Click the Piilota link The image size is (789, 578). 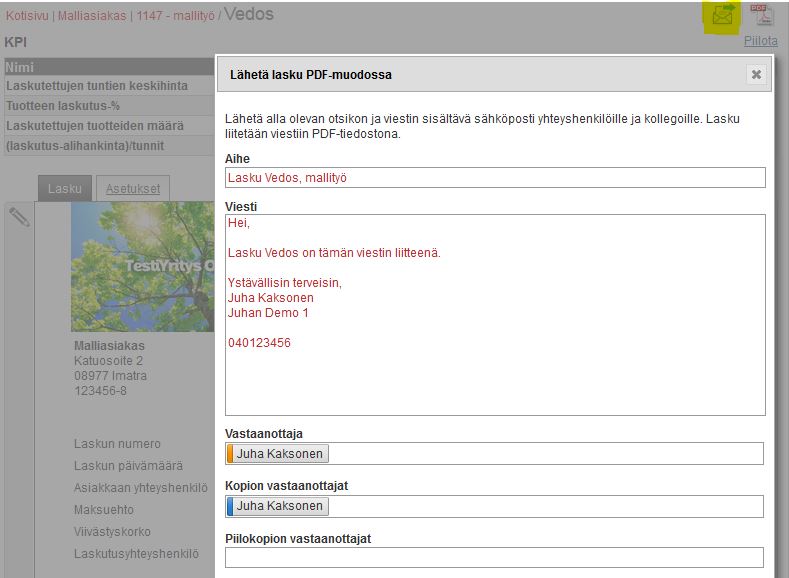click(x=760, y=41)
